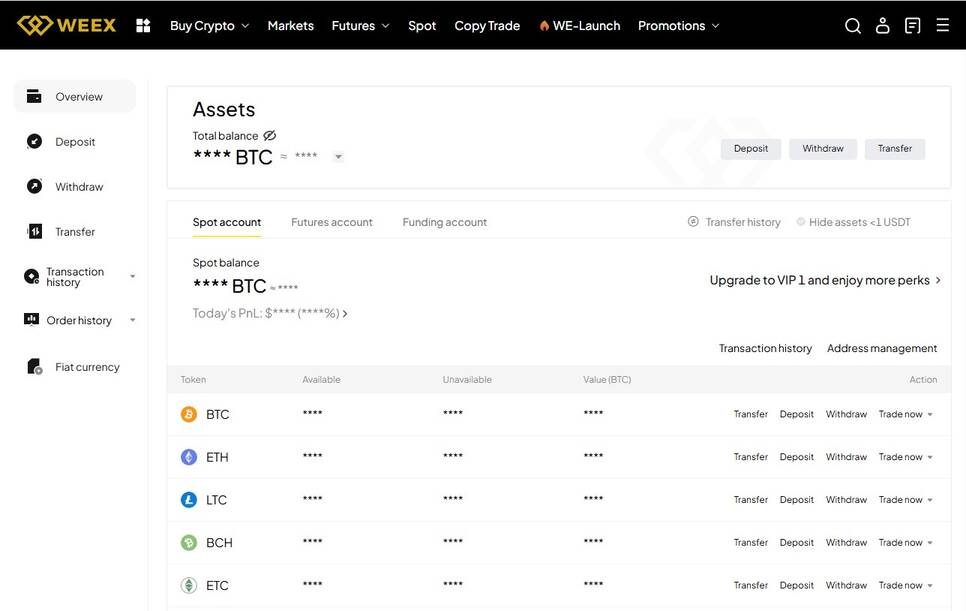966x611 pixels.
Task: Click the Transfer icon in sidebar
Action: (x=35, y=232)
